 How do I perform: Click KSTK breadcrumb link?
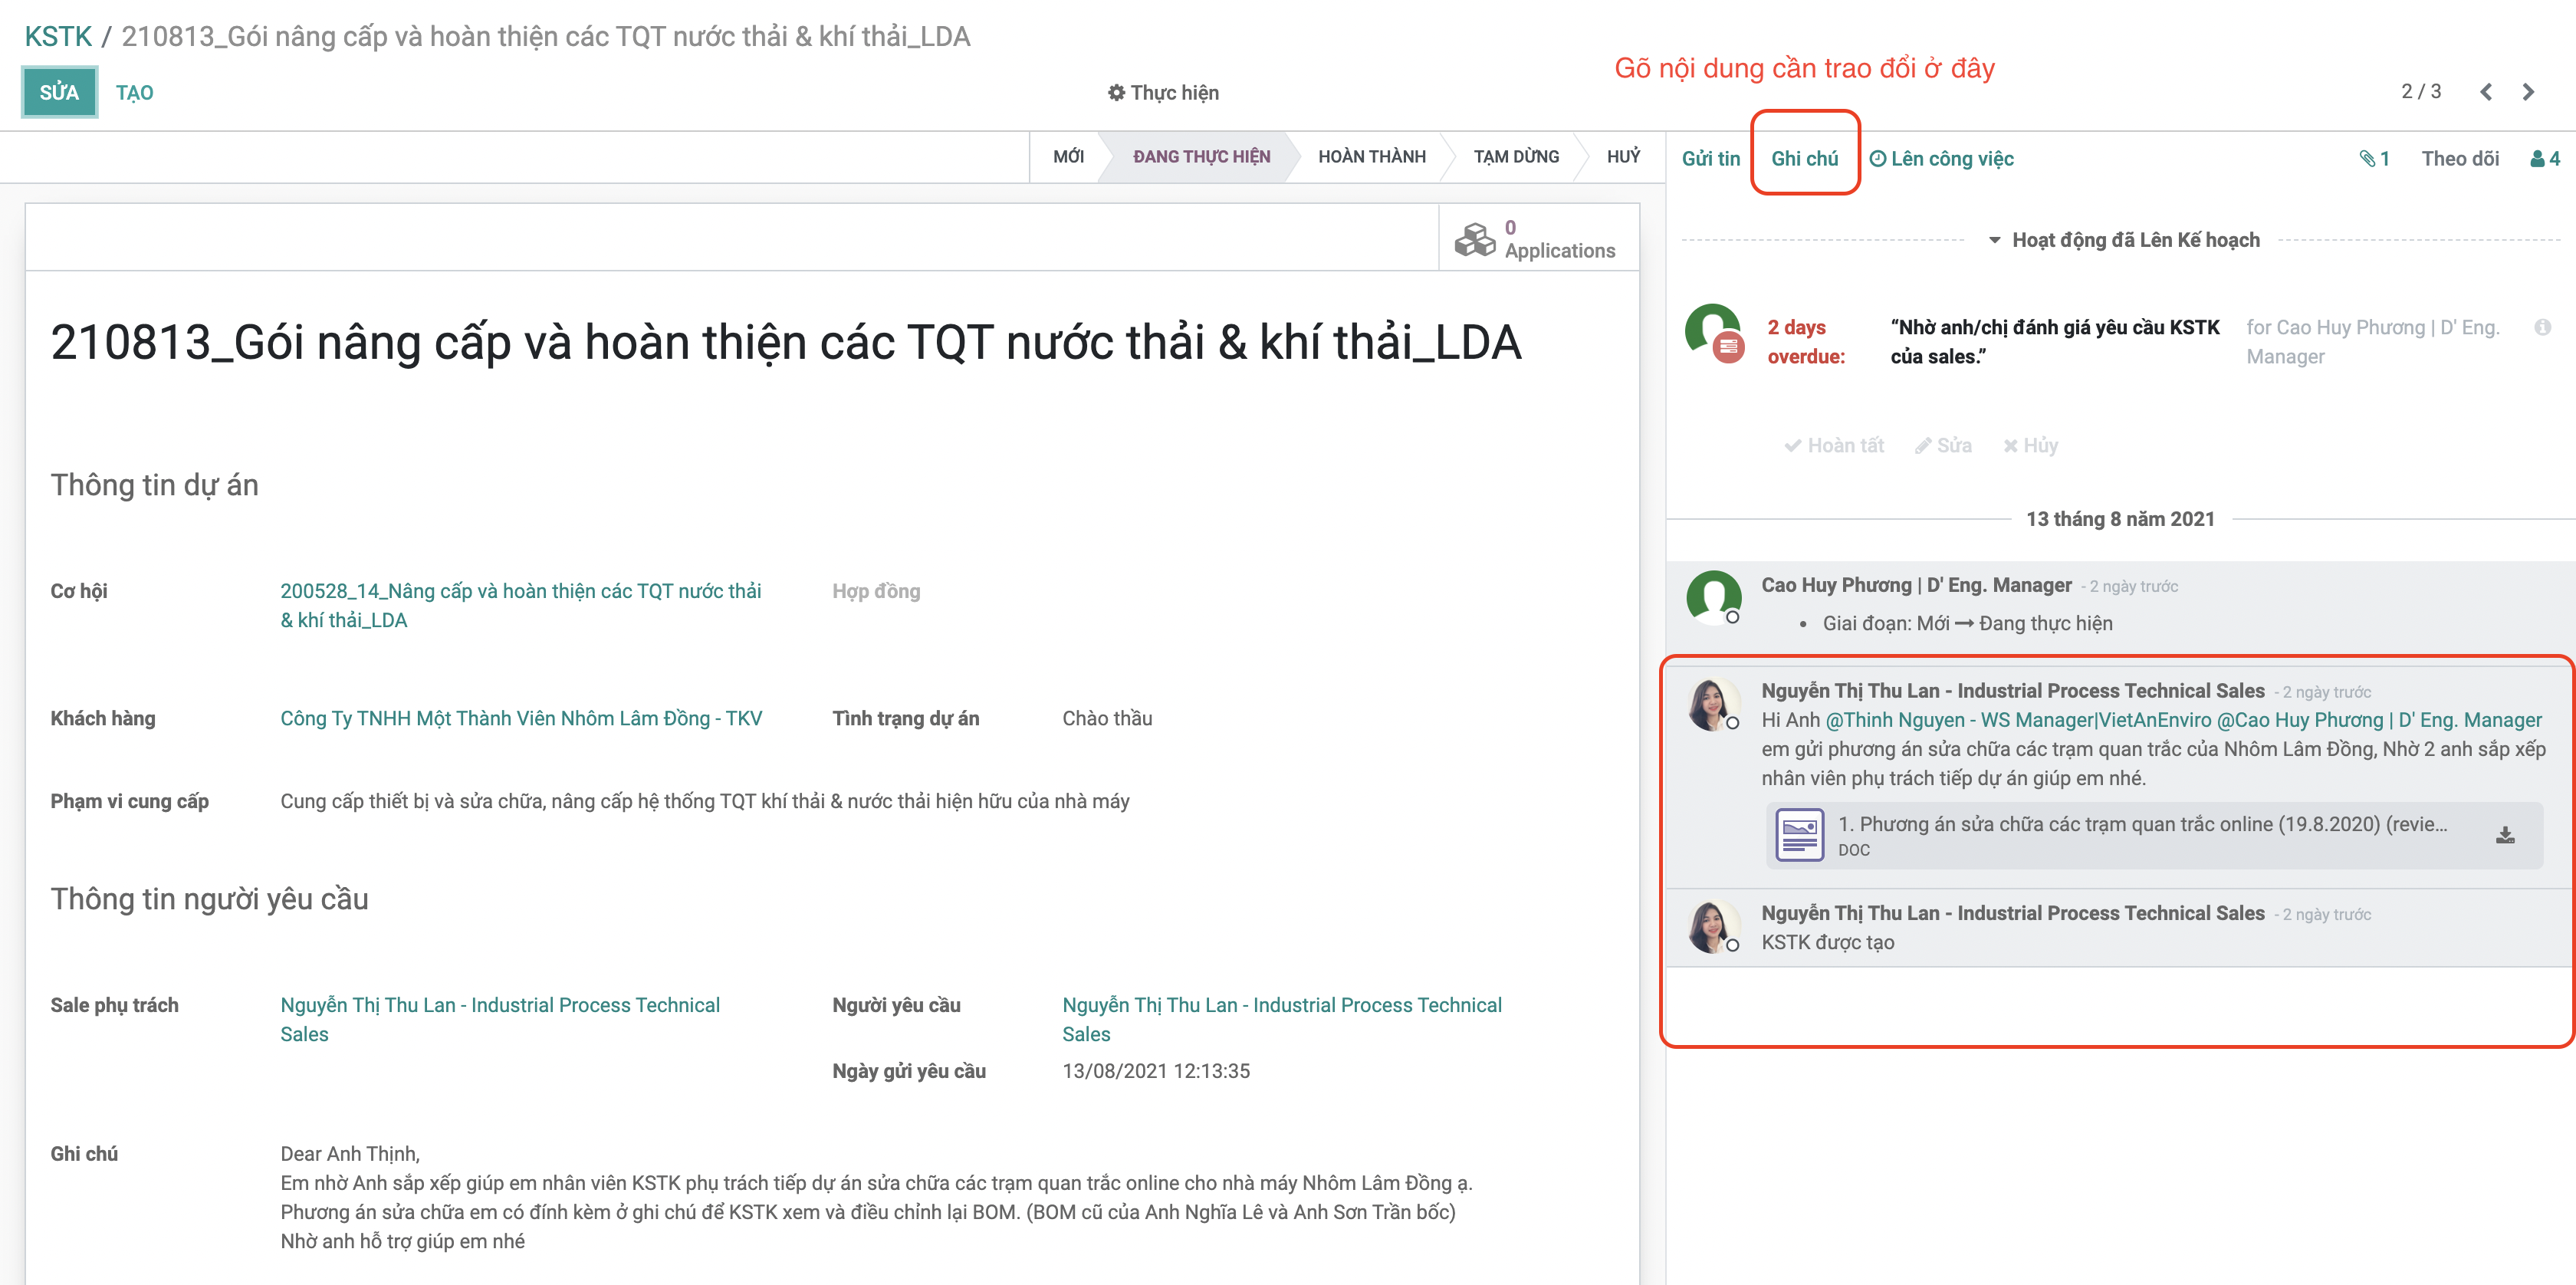[x=58, y=36]
